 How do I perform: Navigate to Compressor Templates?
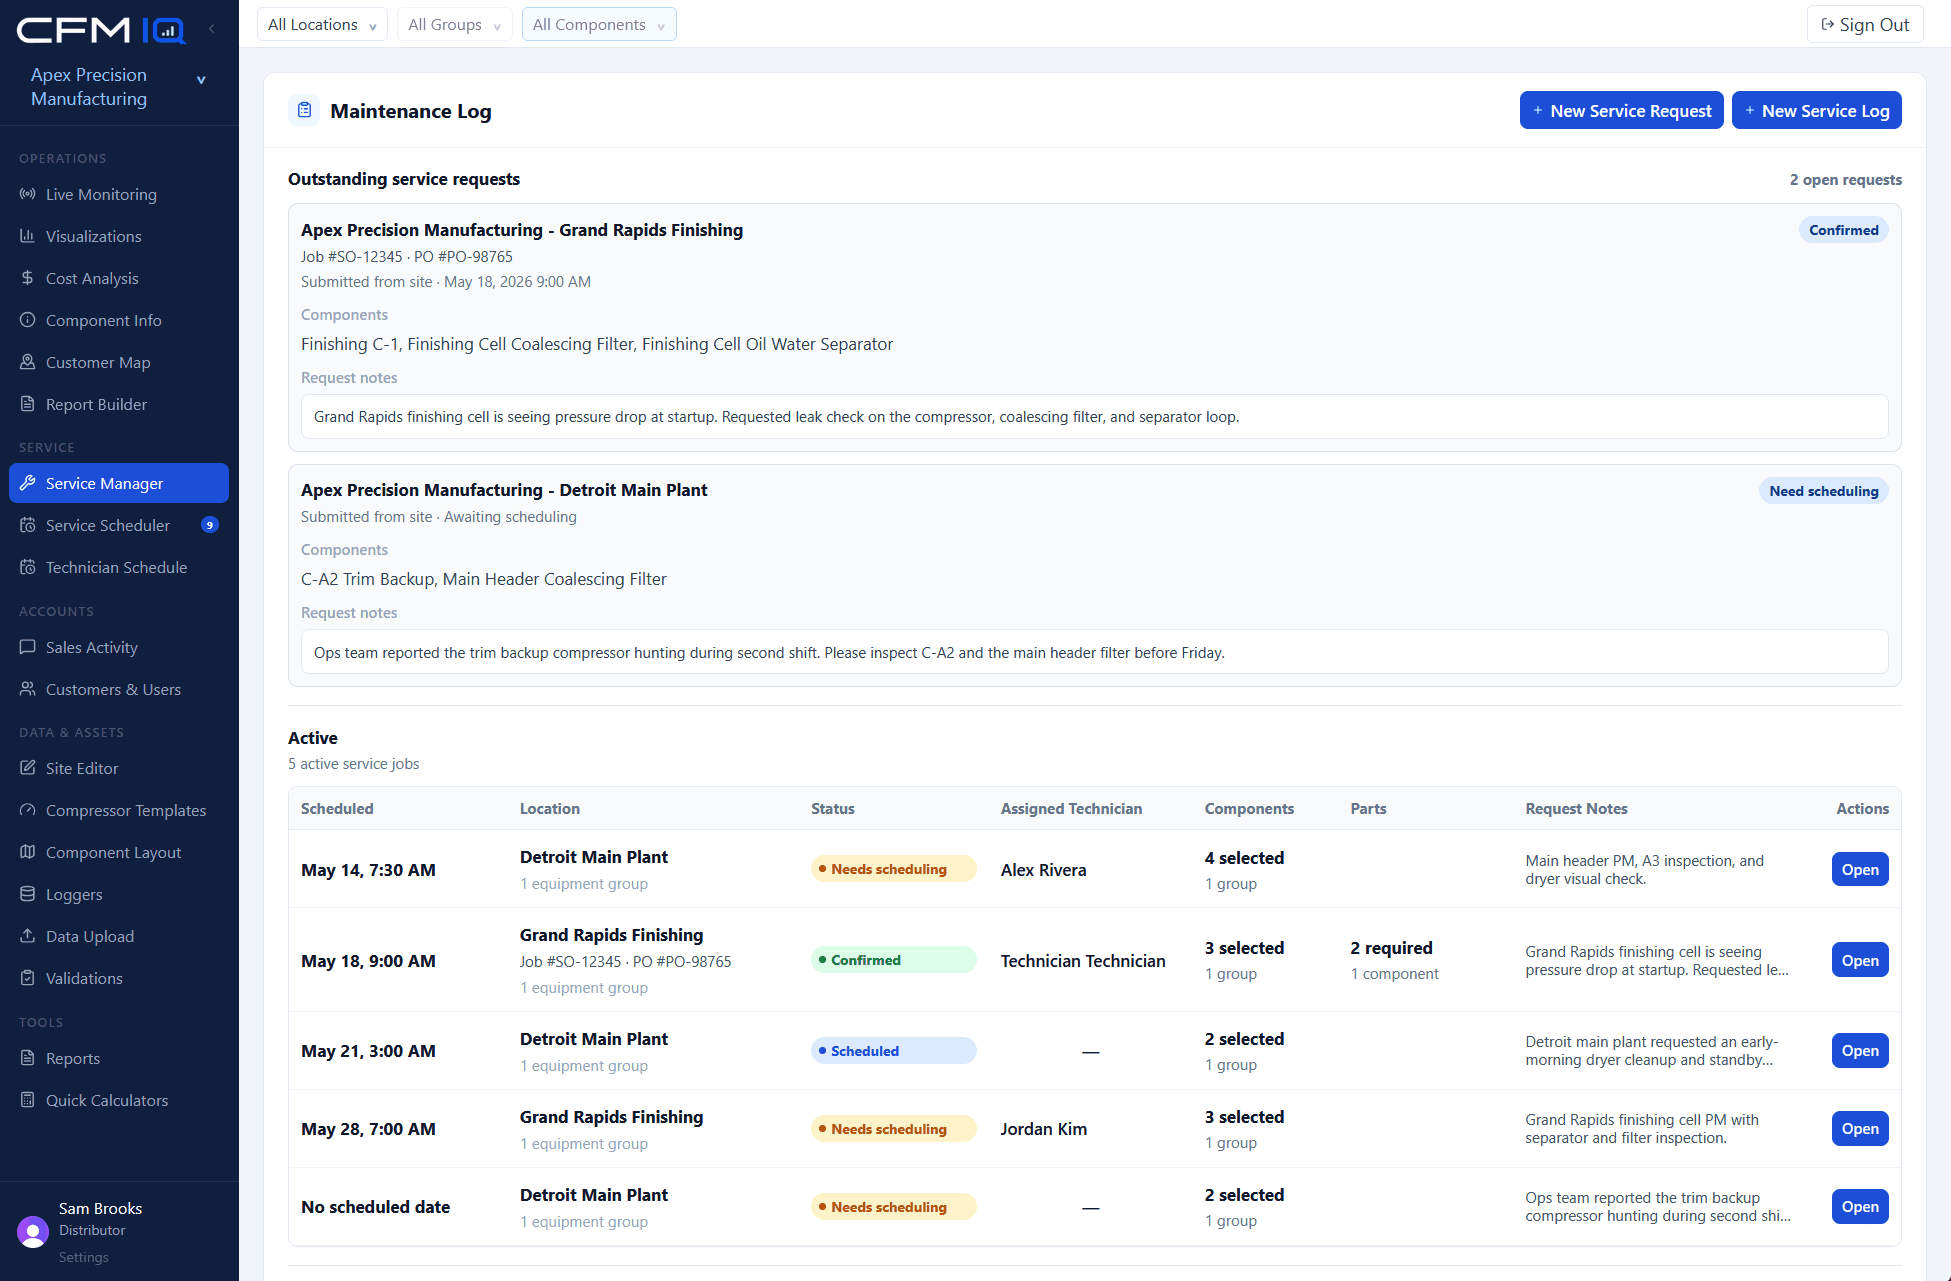point(119,810)
